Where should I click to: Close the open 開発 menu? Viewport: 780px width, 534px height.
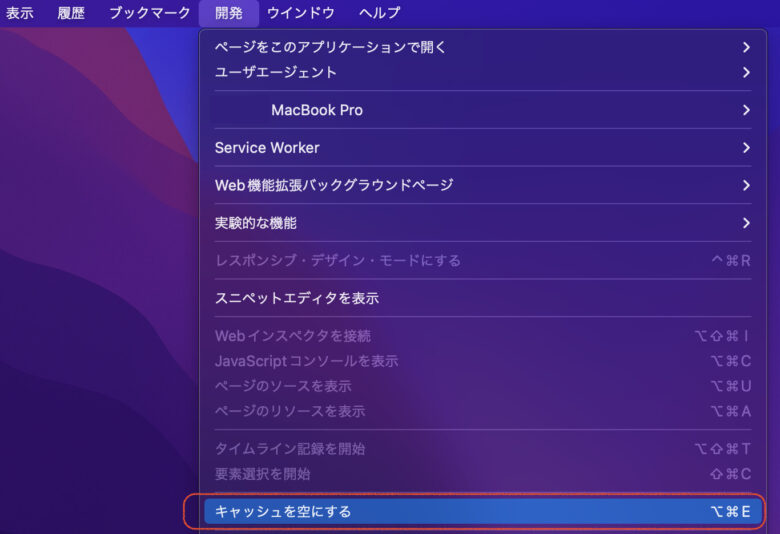point(229,12)
